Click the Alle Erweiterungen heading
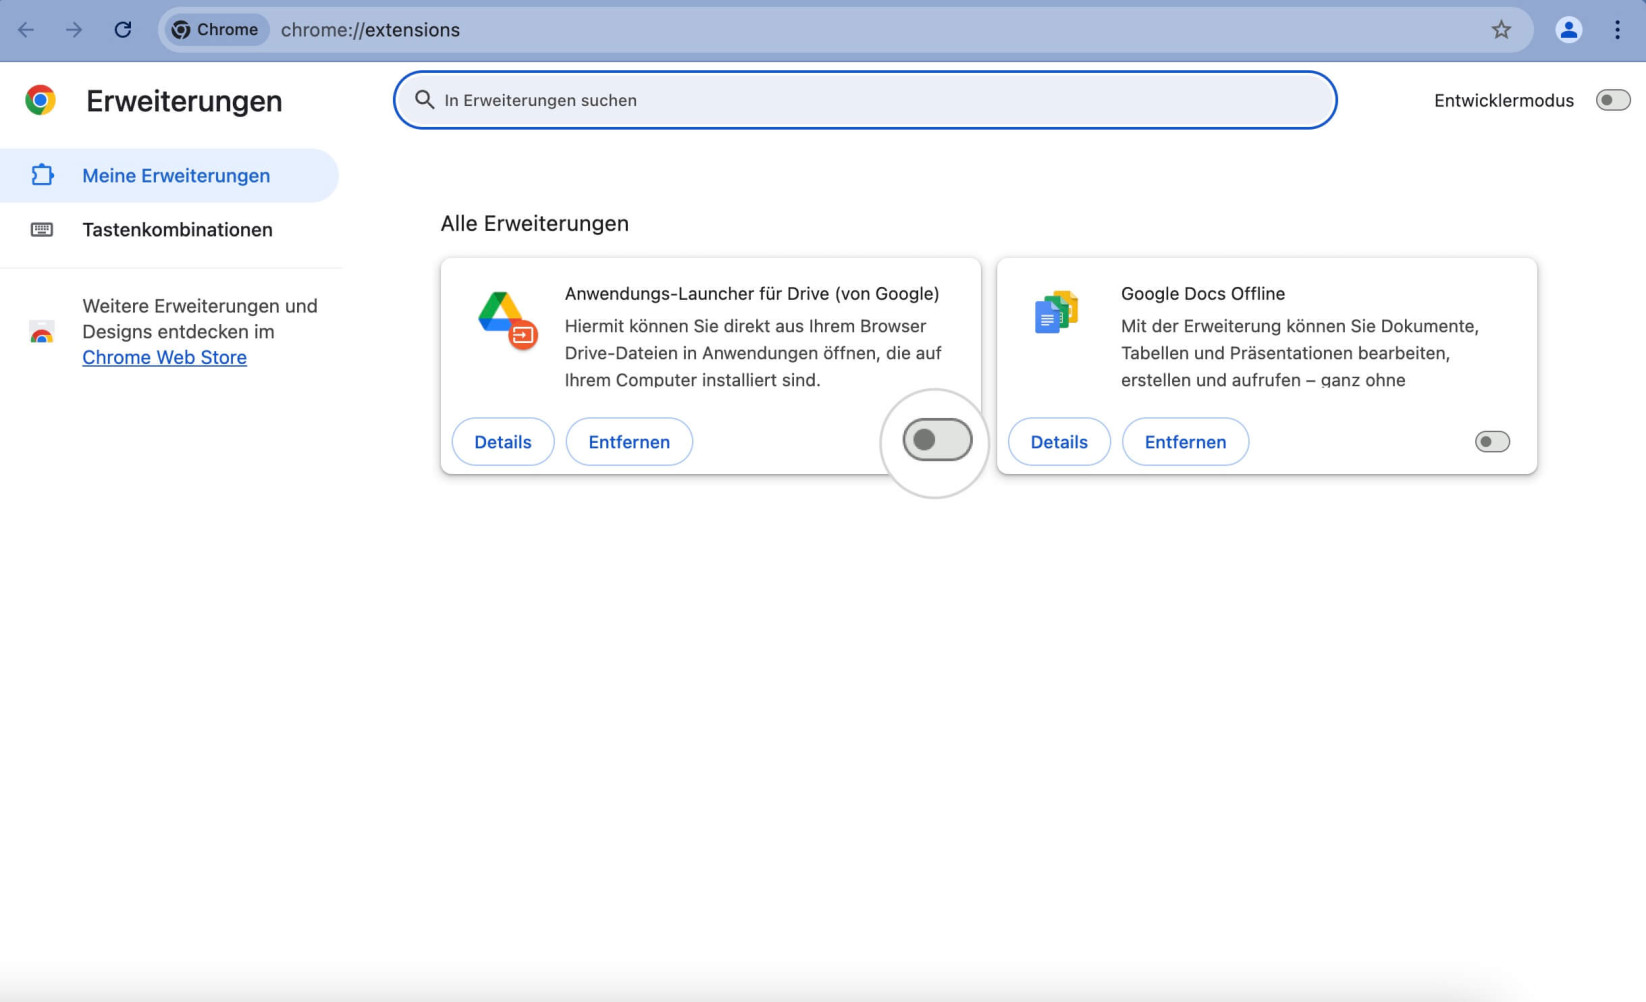 click(x=535, y=224)
